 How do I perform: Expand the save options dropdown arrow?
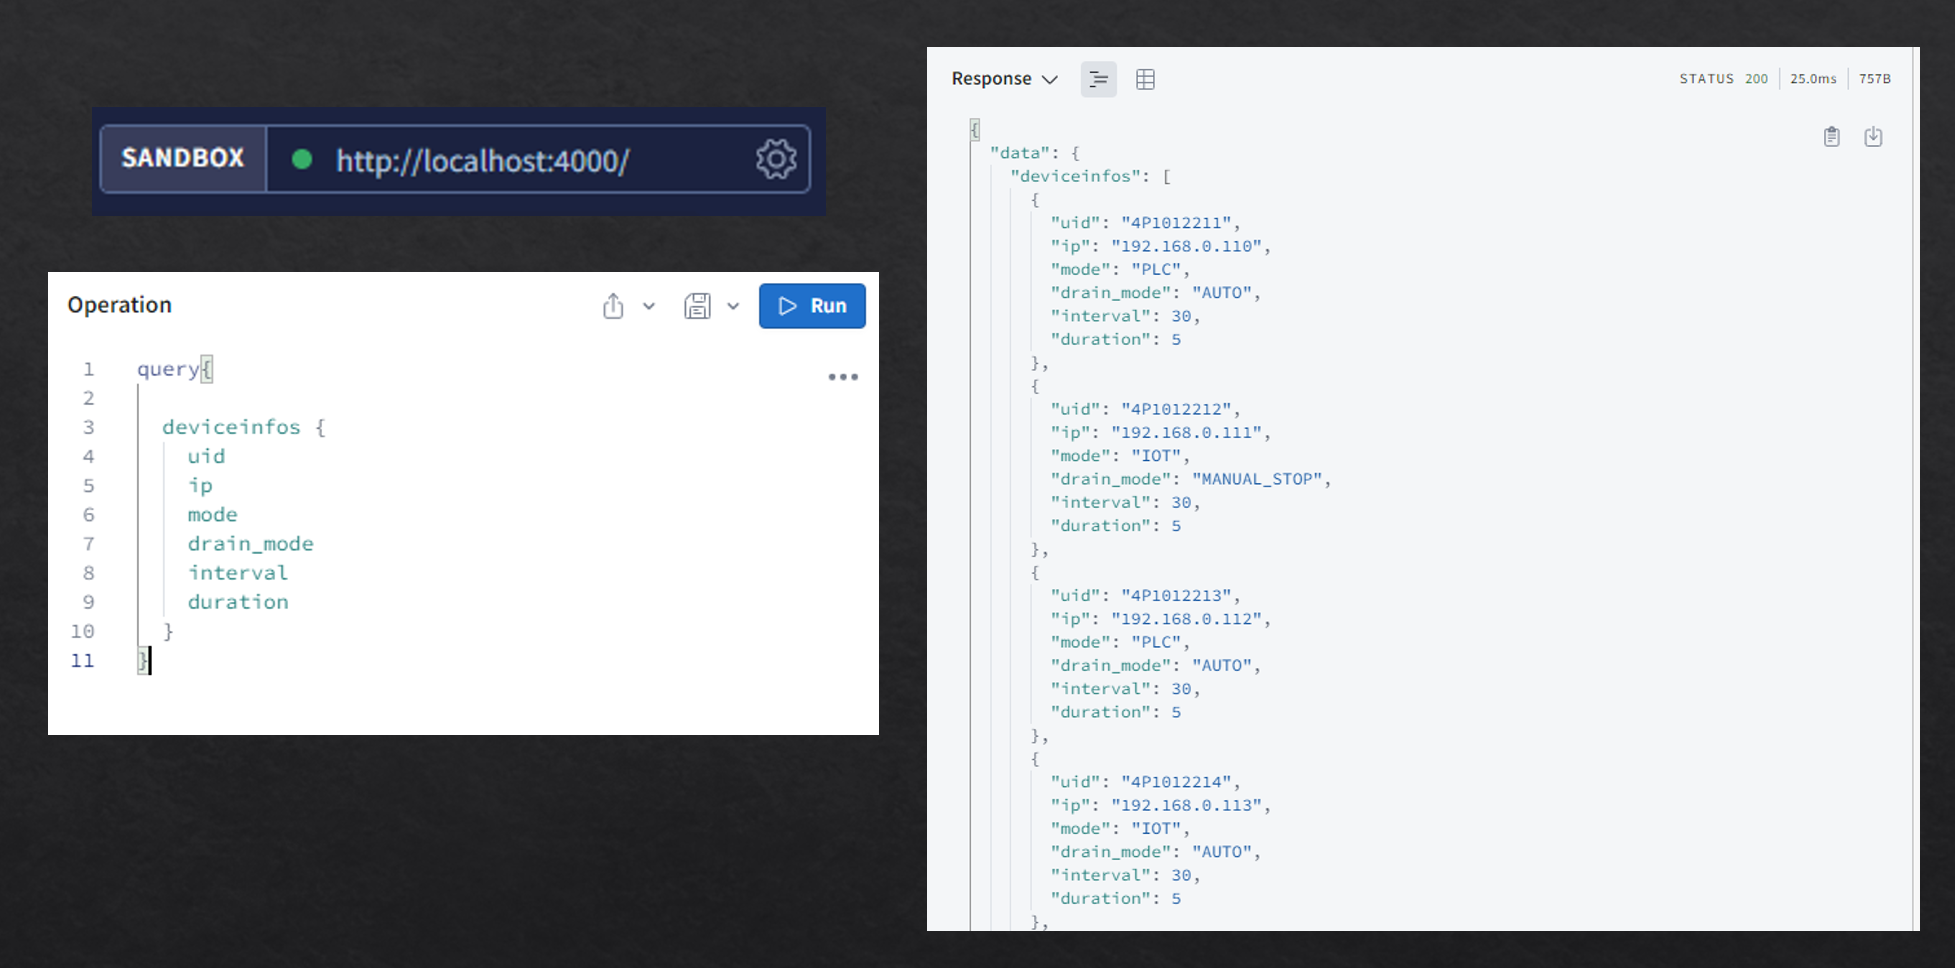coord(733,306)
